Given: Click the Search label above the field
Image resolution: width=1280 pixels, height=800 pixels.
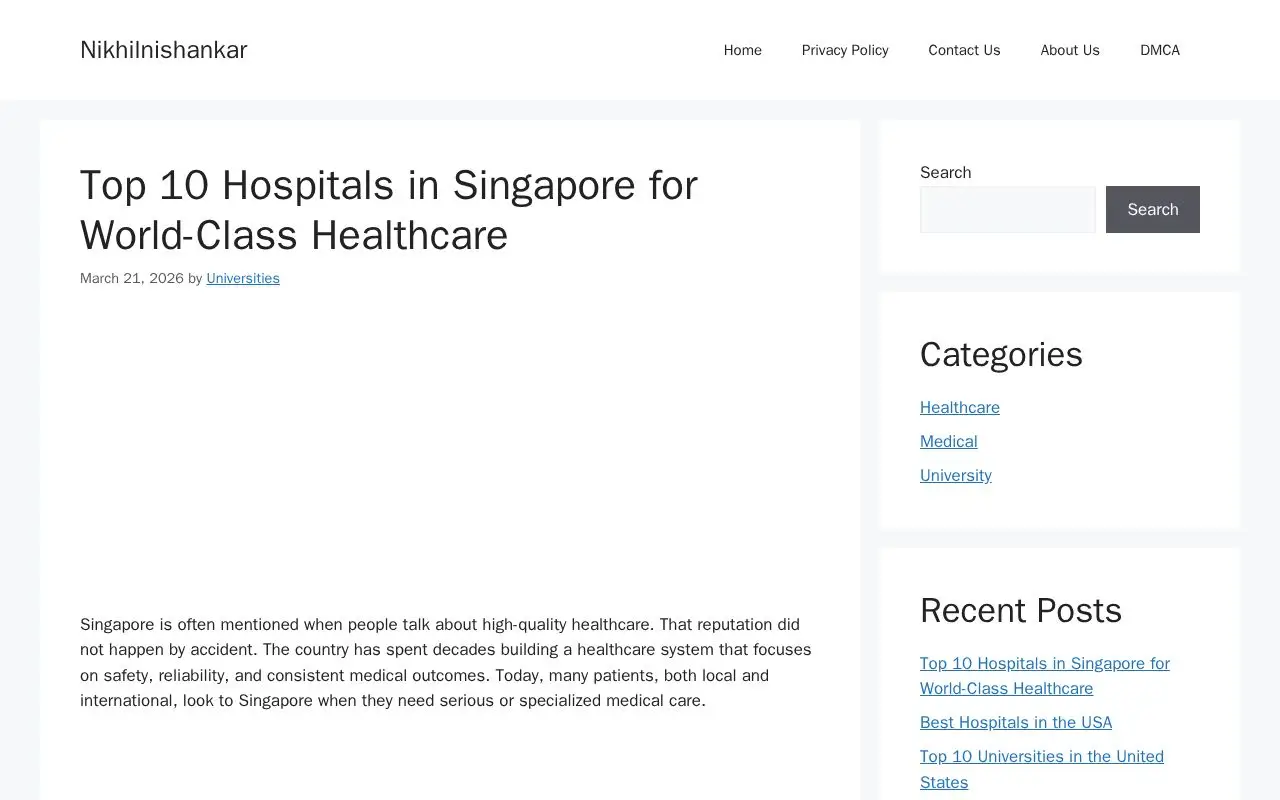Looking at the screenshot, I should (x=946, y=172).
